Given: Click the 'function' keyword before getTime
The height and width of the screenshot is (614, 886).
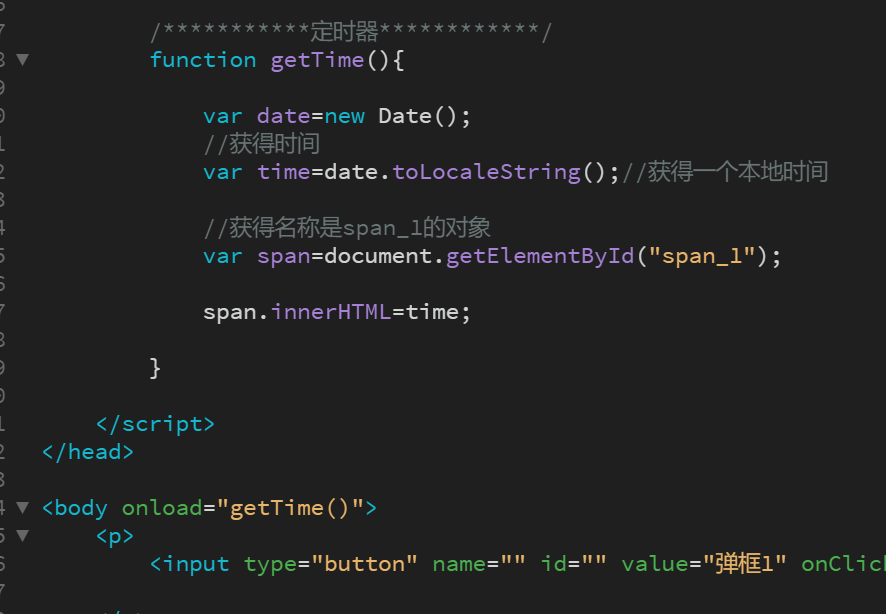Looking at the screenshot, I should pyautogui.click(x=203, y=59).
